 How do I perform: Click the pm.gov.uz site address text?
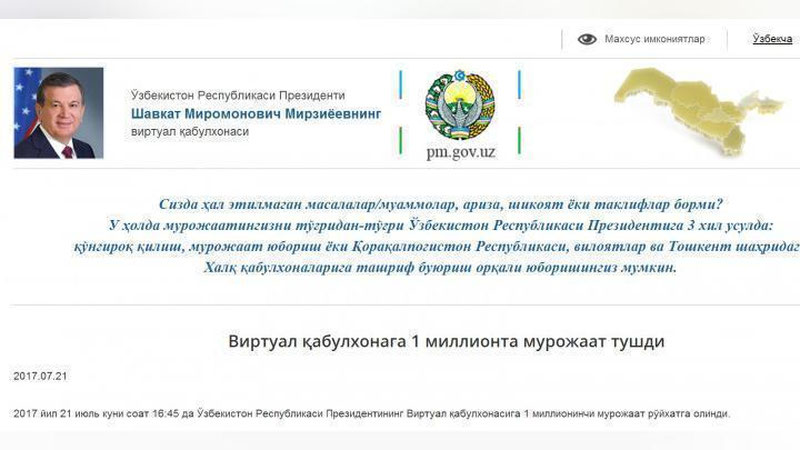coord(459,152)
